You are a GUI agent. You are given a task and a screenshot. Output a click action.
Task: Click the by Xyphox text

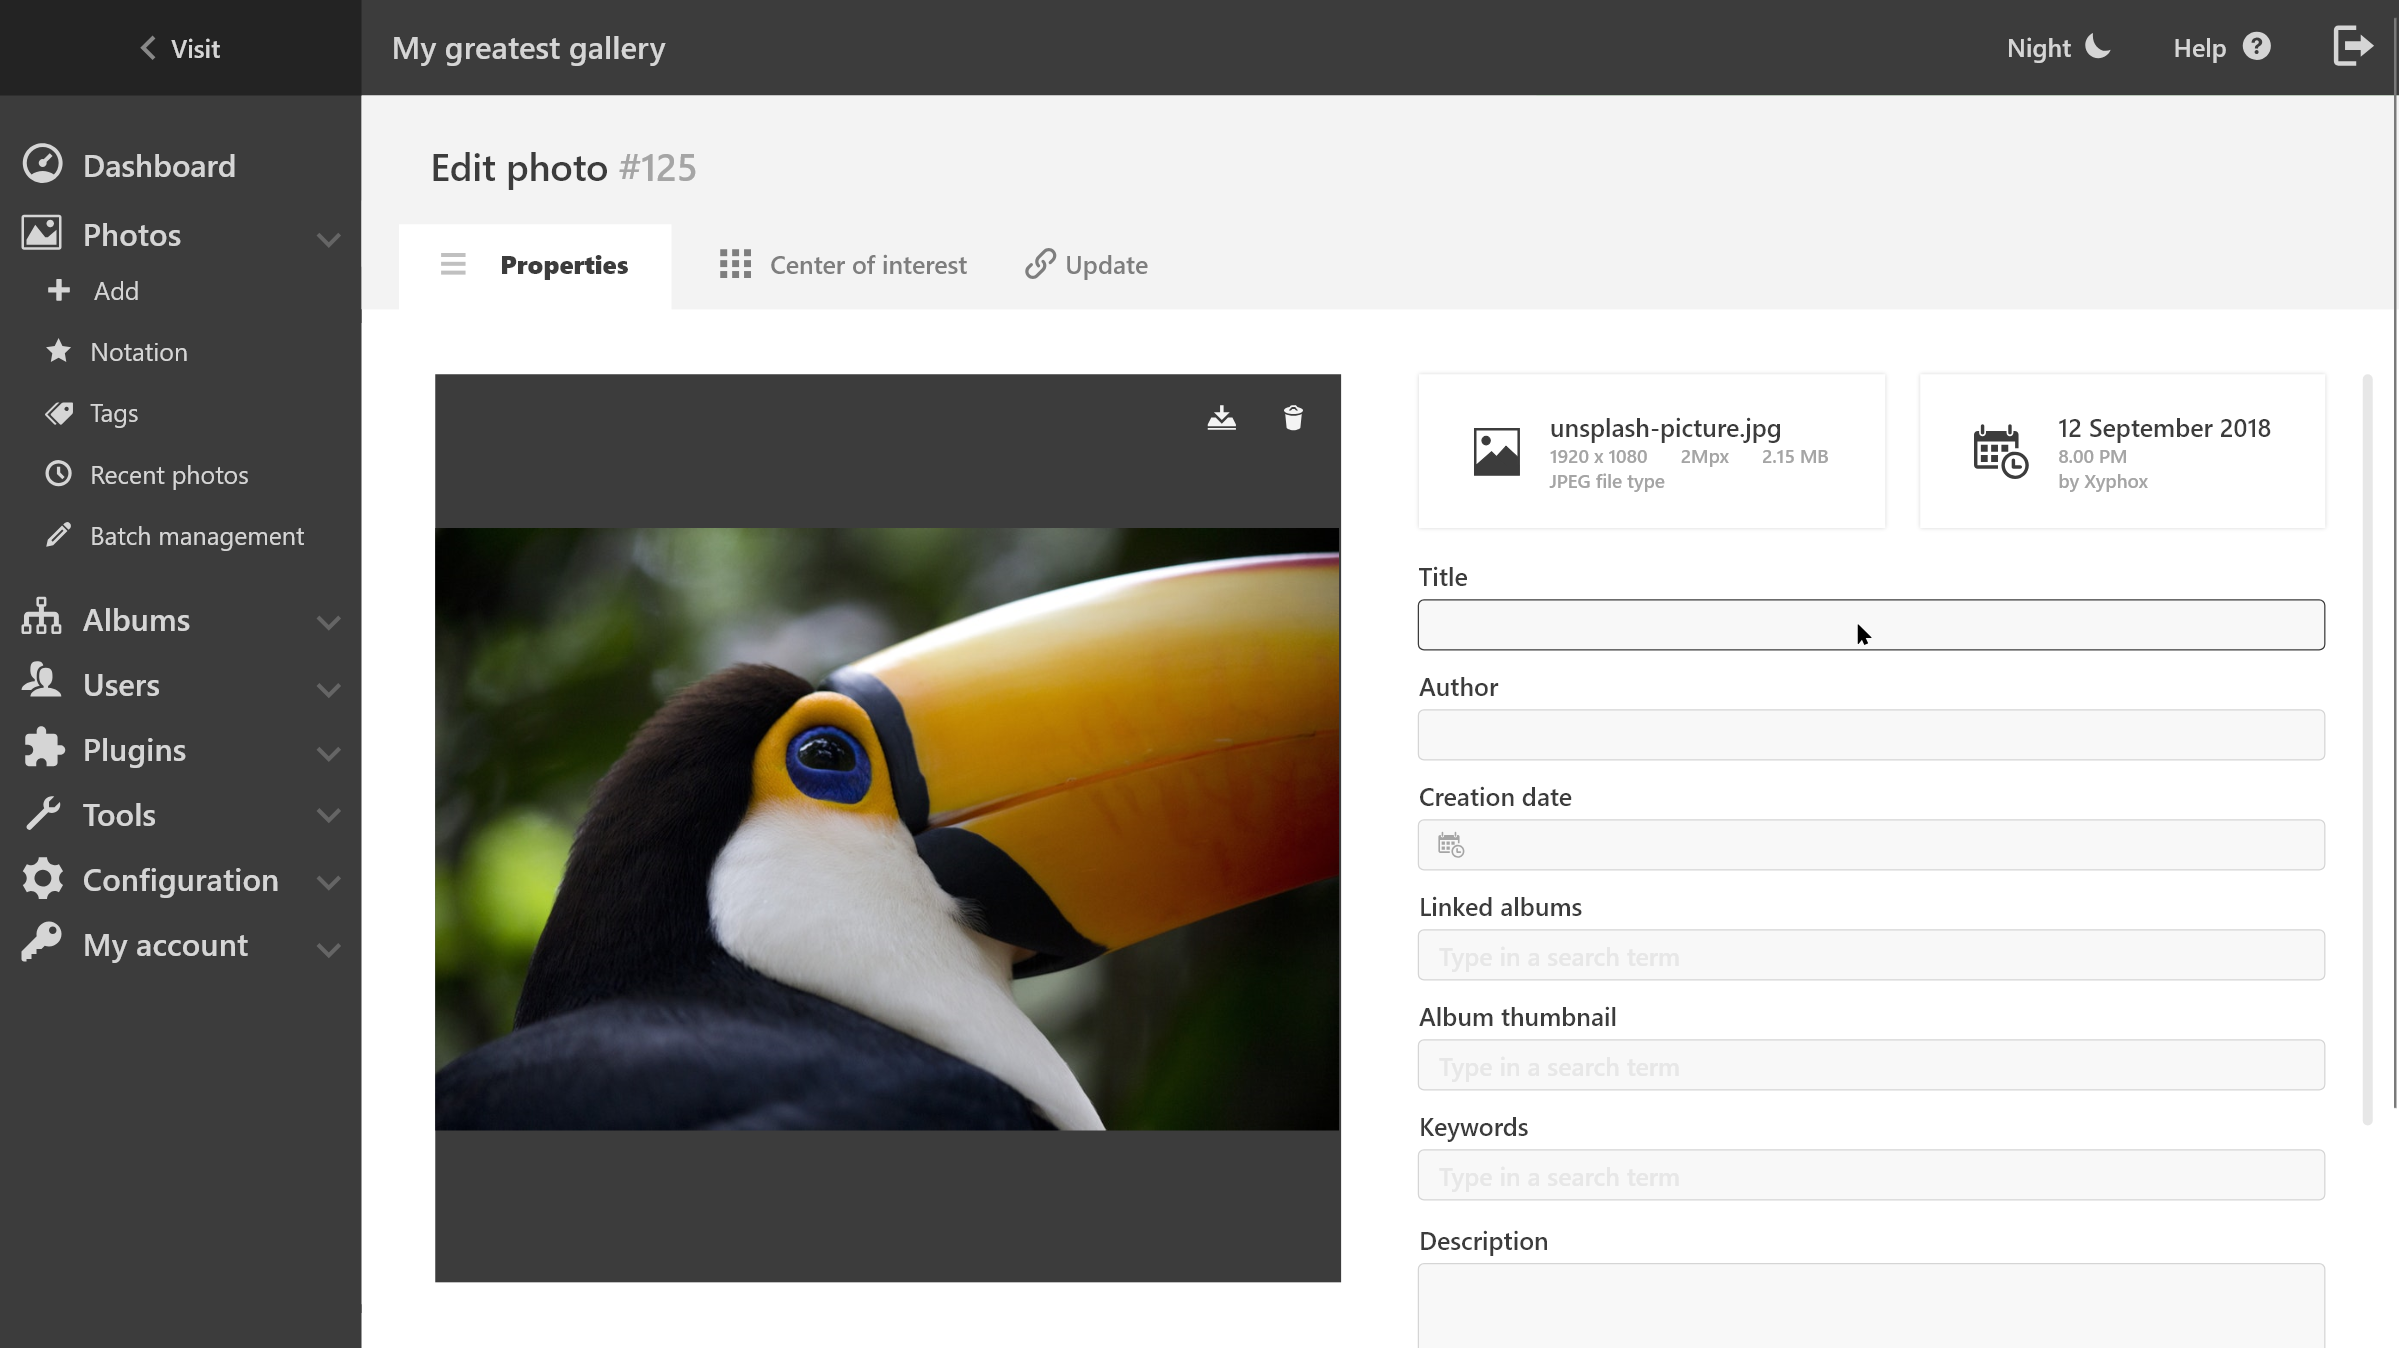point(2102,481)
